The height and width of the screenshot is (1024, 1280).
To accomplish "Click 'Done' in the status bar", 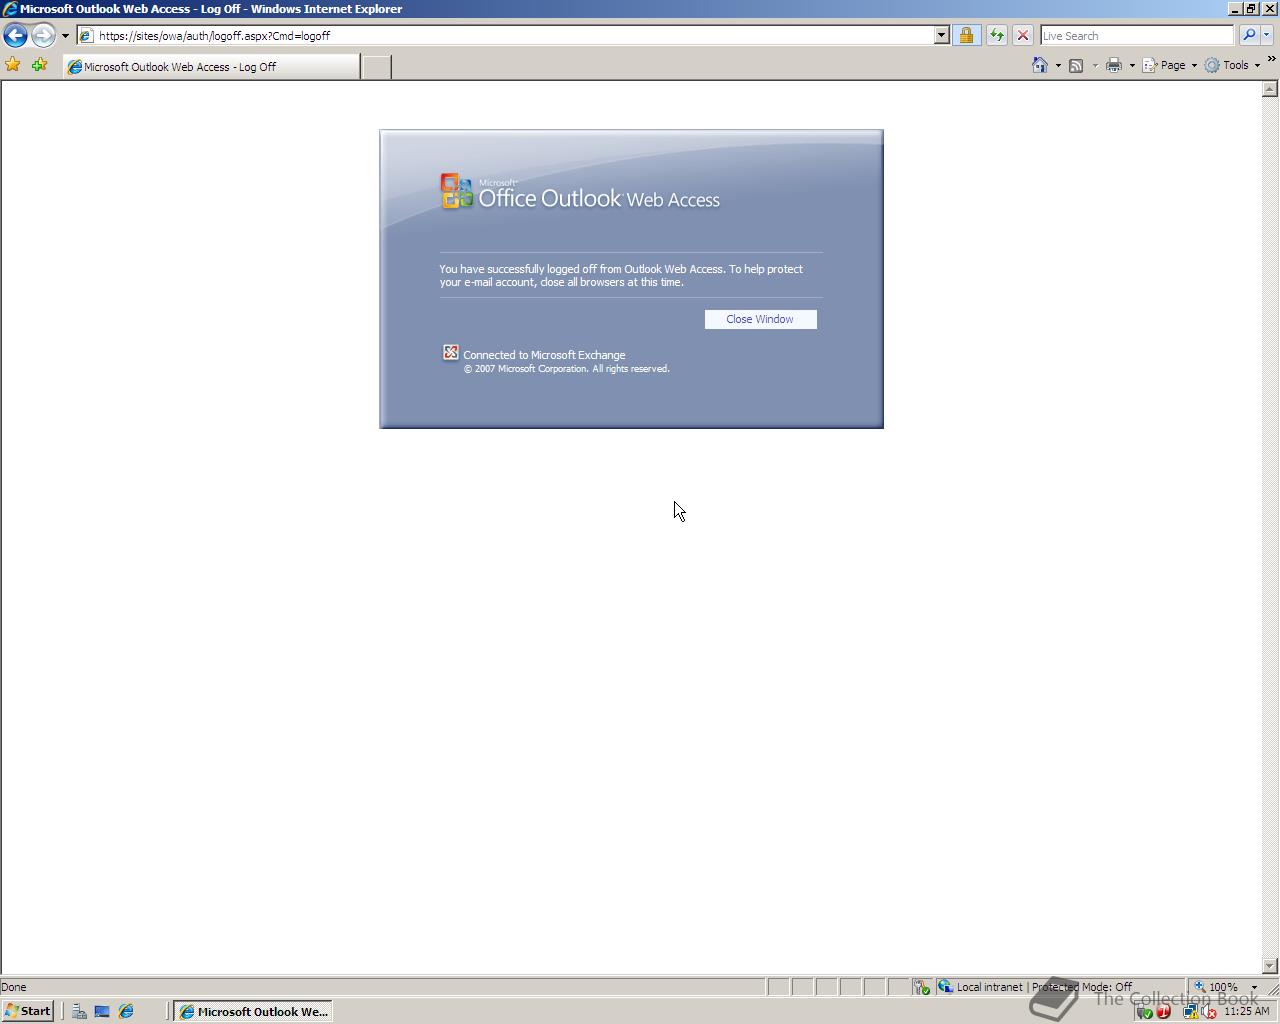I will [14, 987].
